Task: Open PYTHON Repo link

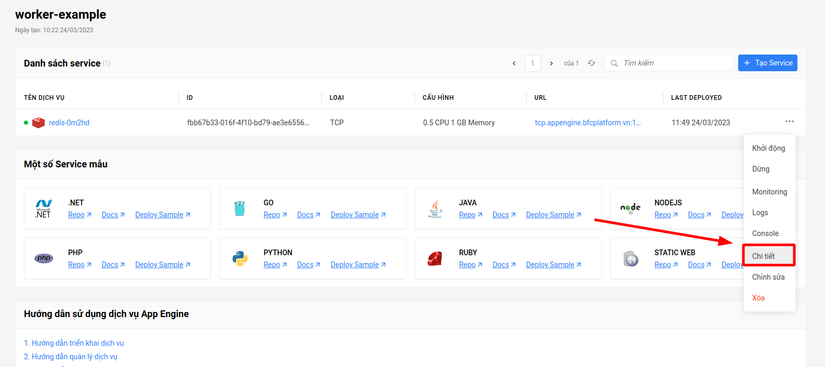Action: (275, 264)
